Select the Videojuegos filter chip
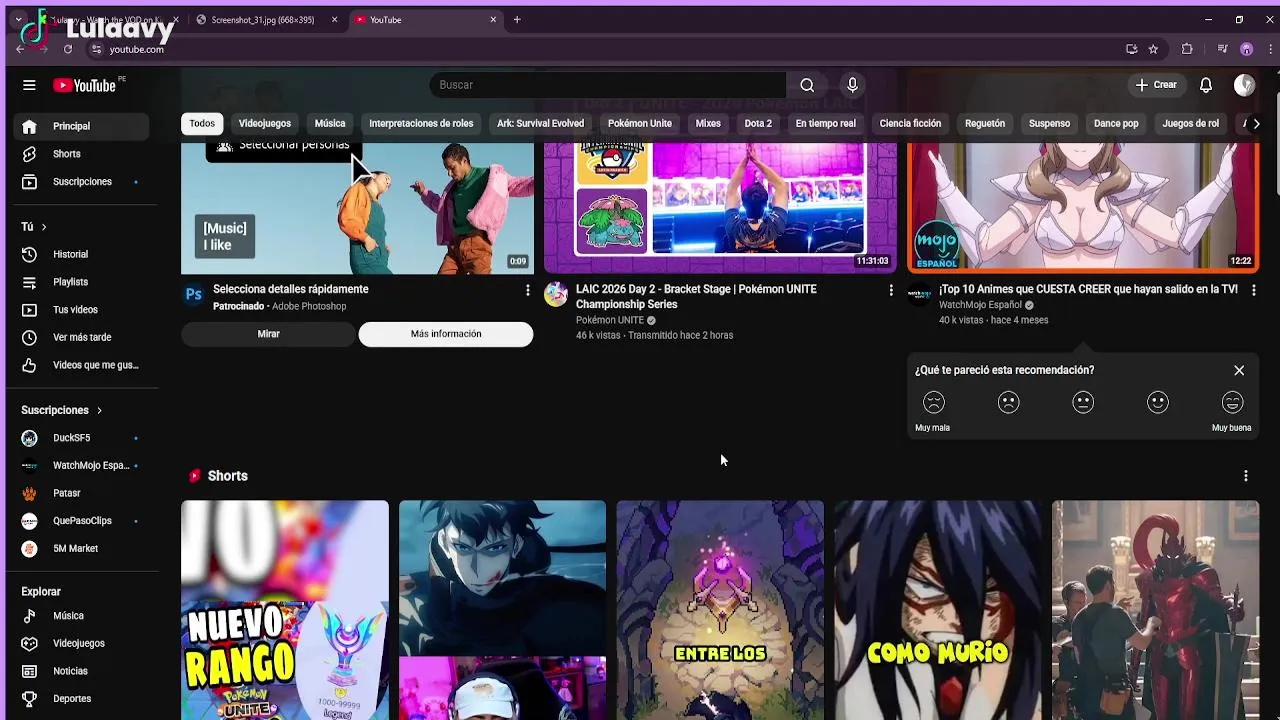 click(x=265, y=124)
